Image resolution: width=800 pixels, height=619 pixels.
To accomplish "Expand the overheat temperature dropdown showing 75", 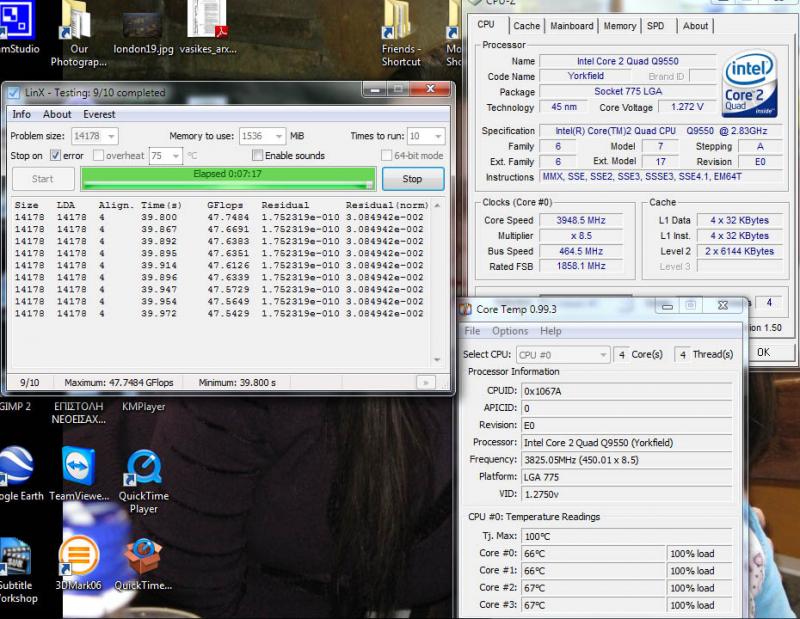I will (x=176, y=156).
